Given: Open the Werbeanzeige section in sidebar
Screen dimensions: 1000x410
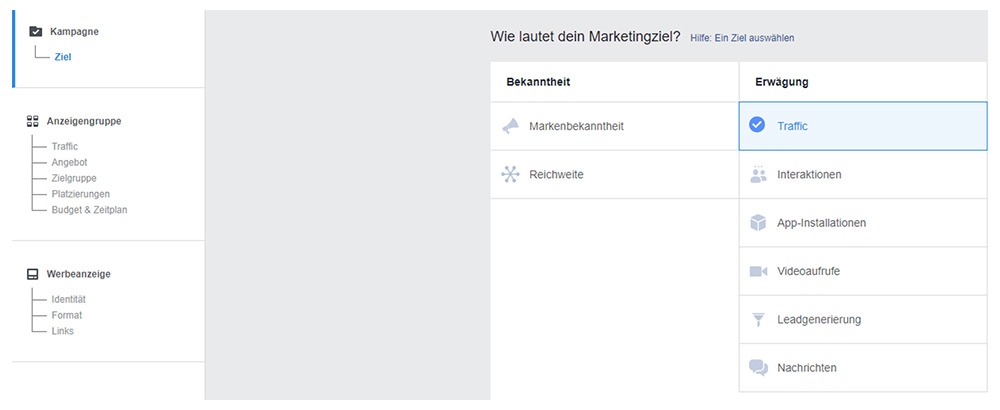Looking at the screenshot, I should [78, 274].
